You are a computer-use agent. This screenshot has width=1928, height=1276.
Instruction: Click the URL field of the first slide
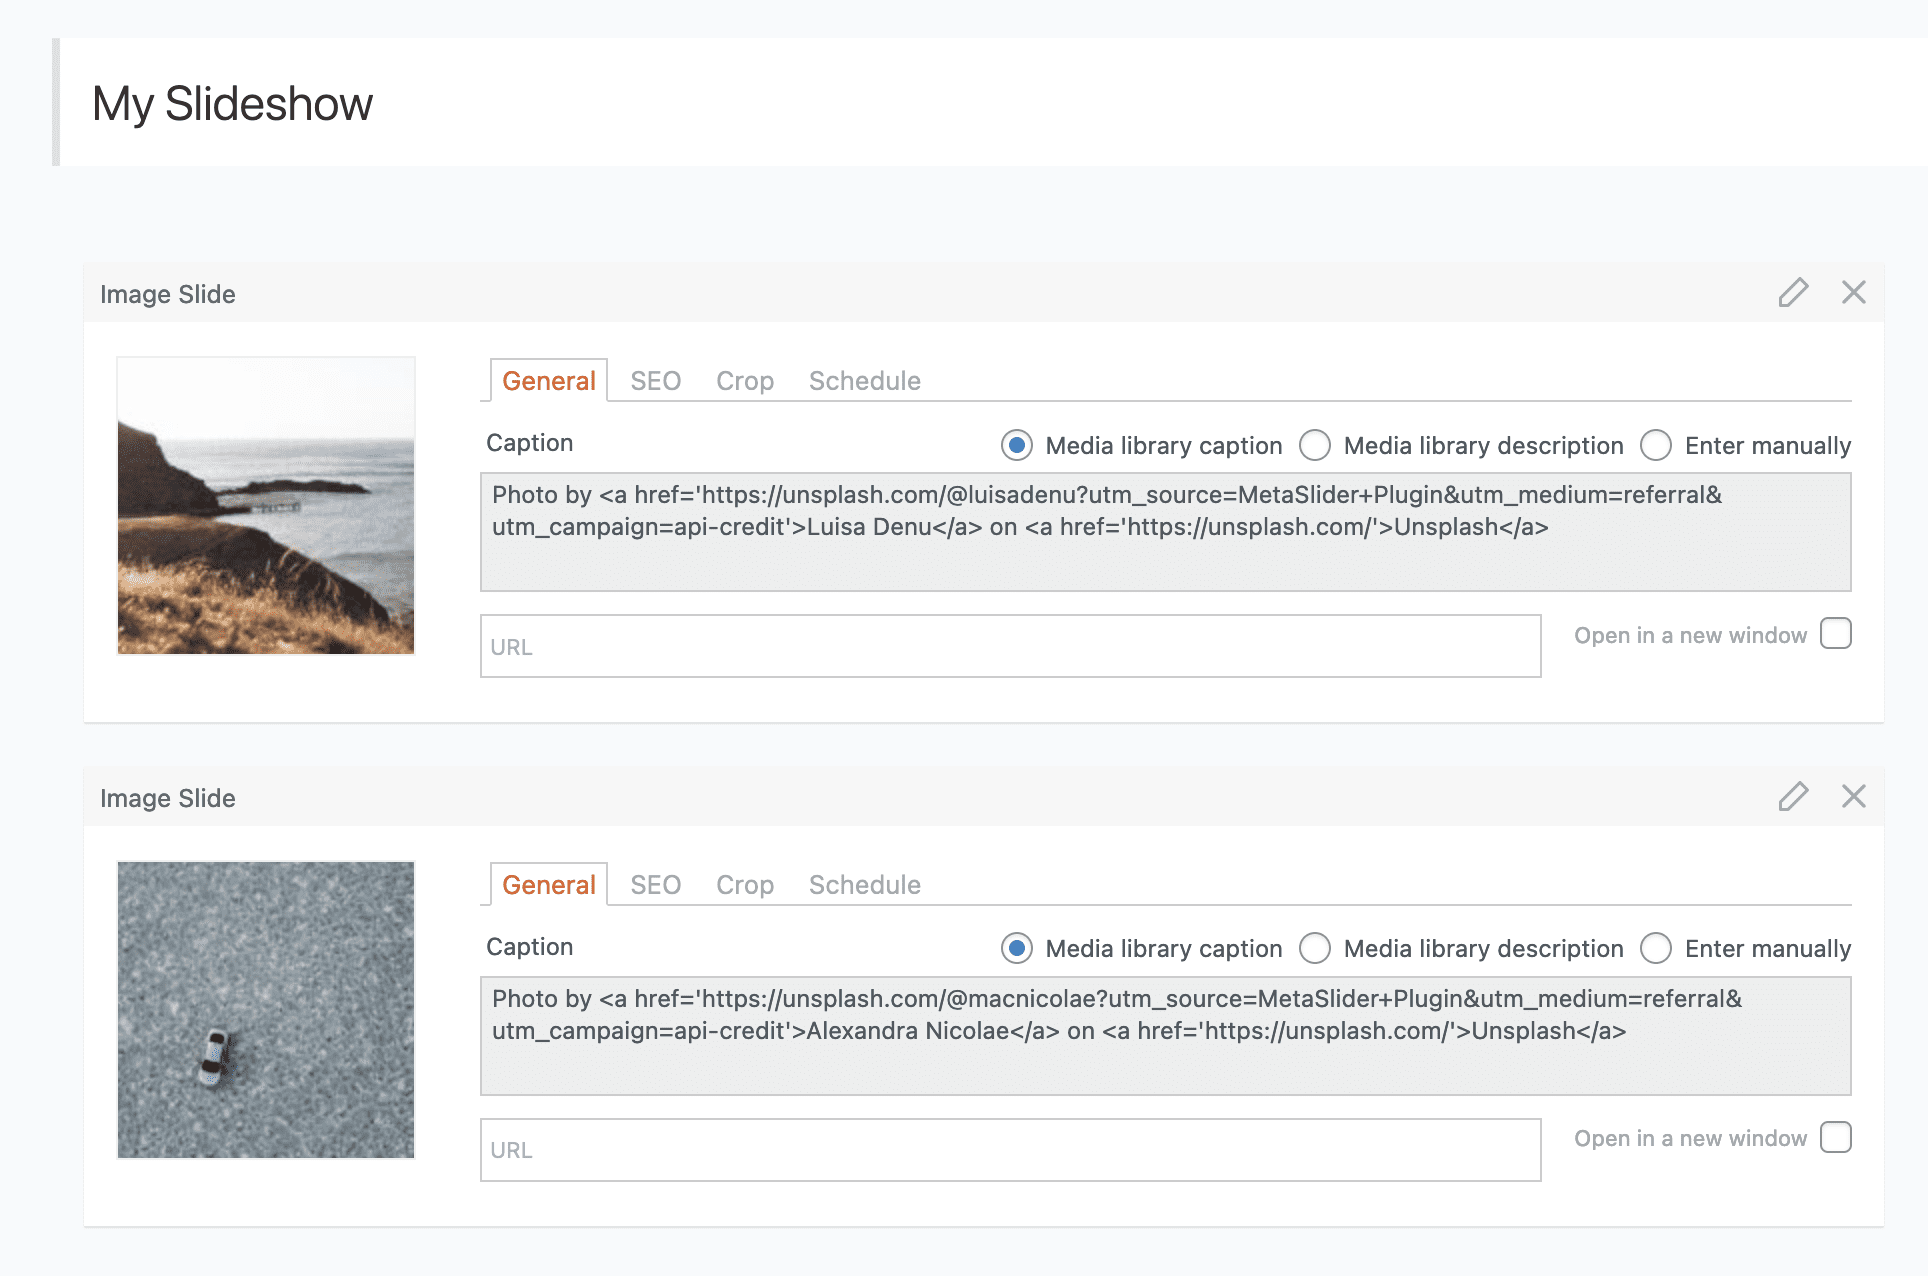1010,646
